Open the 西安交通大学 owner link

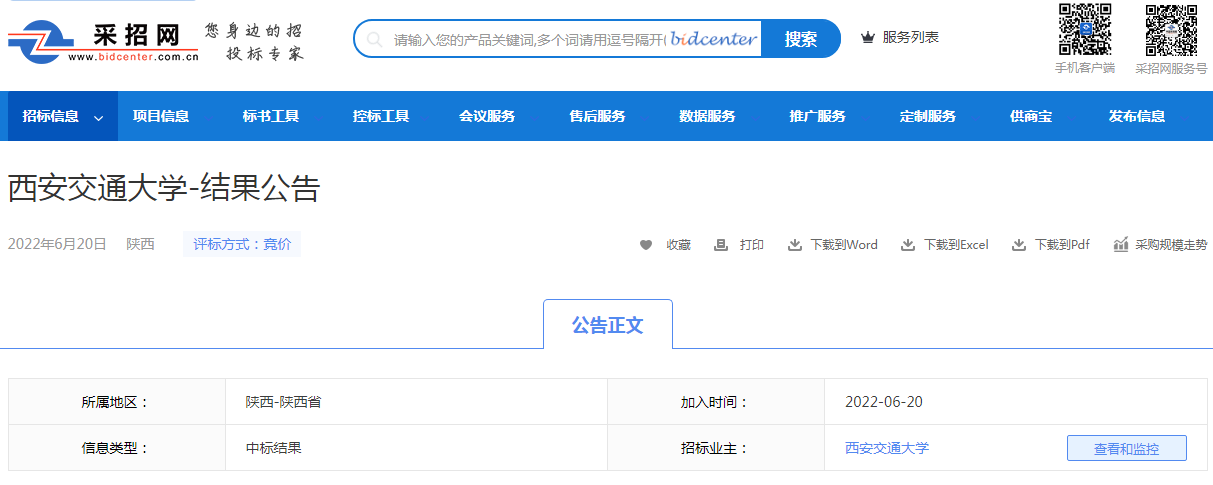pos(887,448)
